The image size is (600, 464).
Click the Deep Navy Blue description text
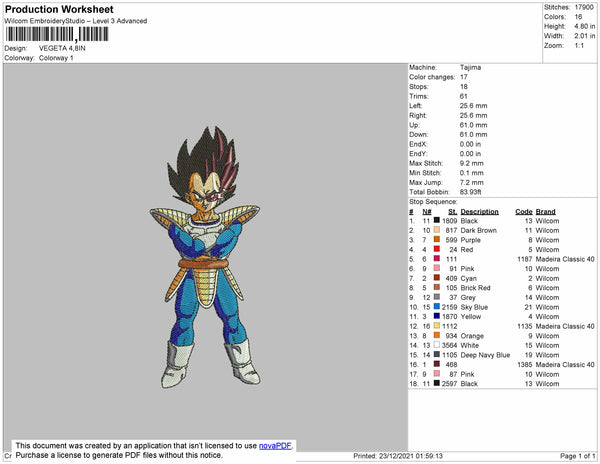point(485,355)
